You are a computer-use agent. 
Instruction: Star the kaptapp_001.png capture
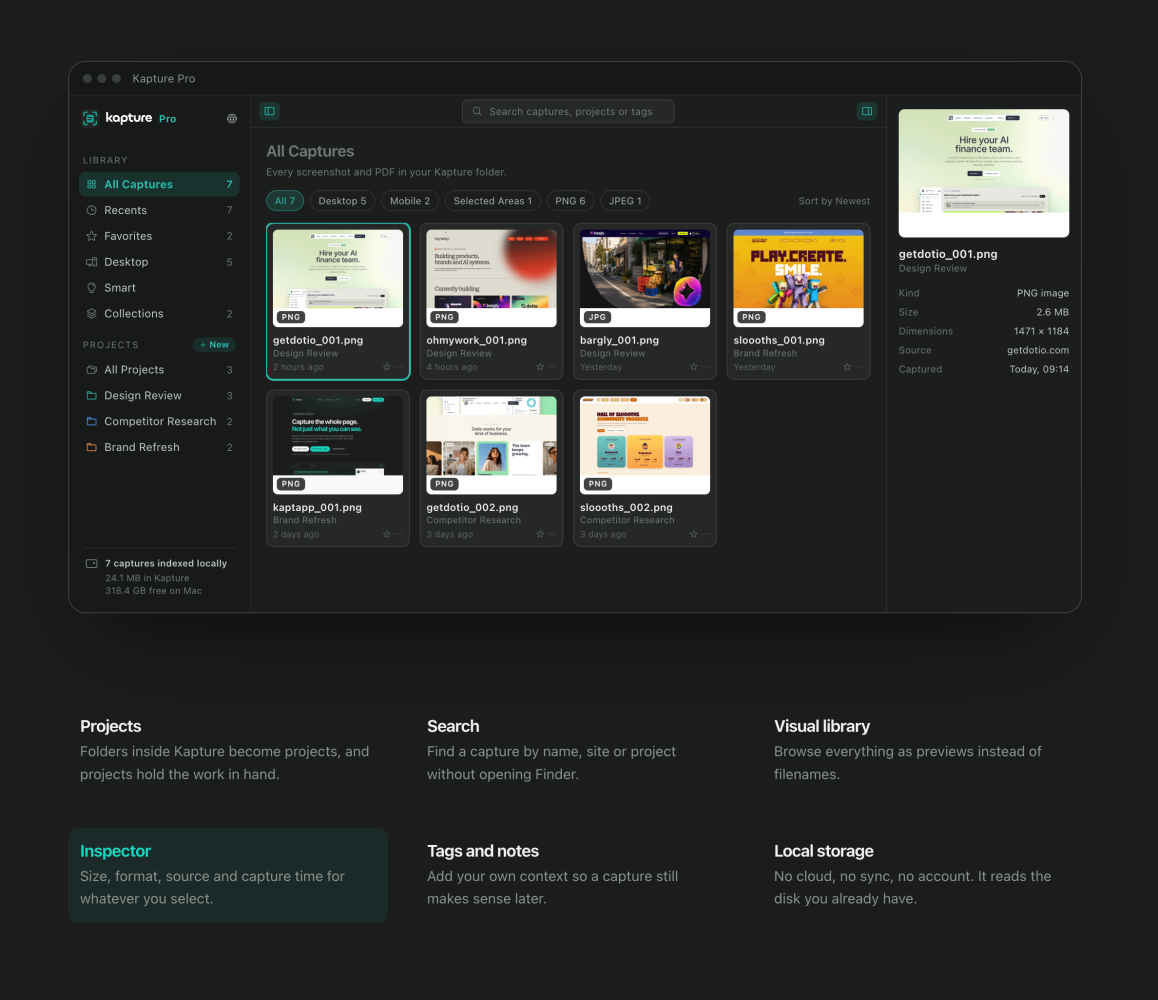click(x=386, y=534)
